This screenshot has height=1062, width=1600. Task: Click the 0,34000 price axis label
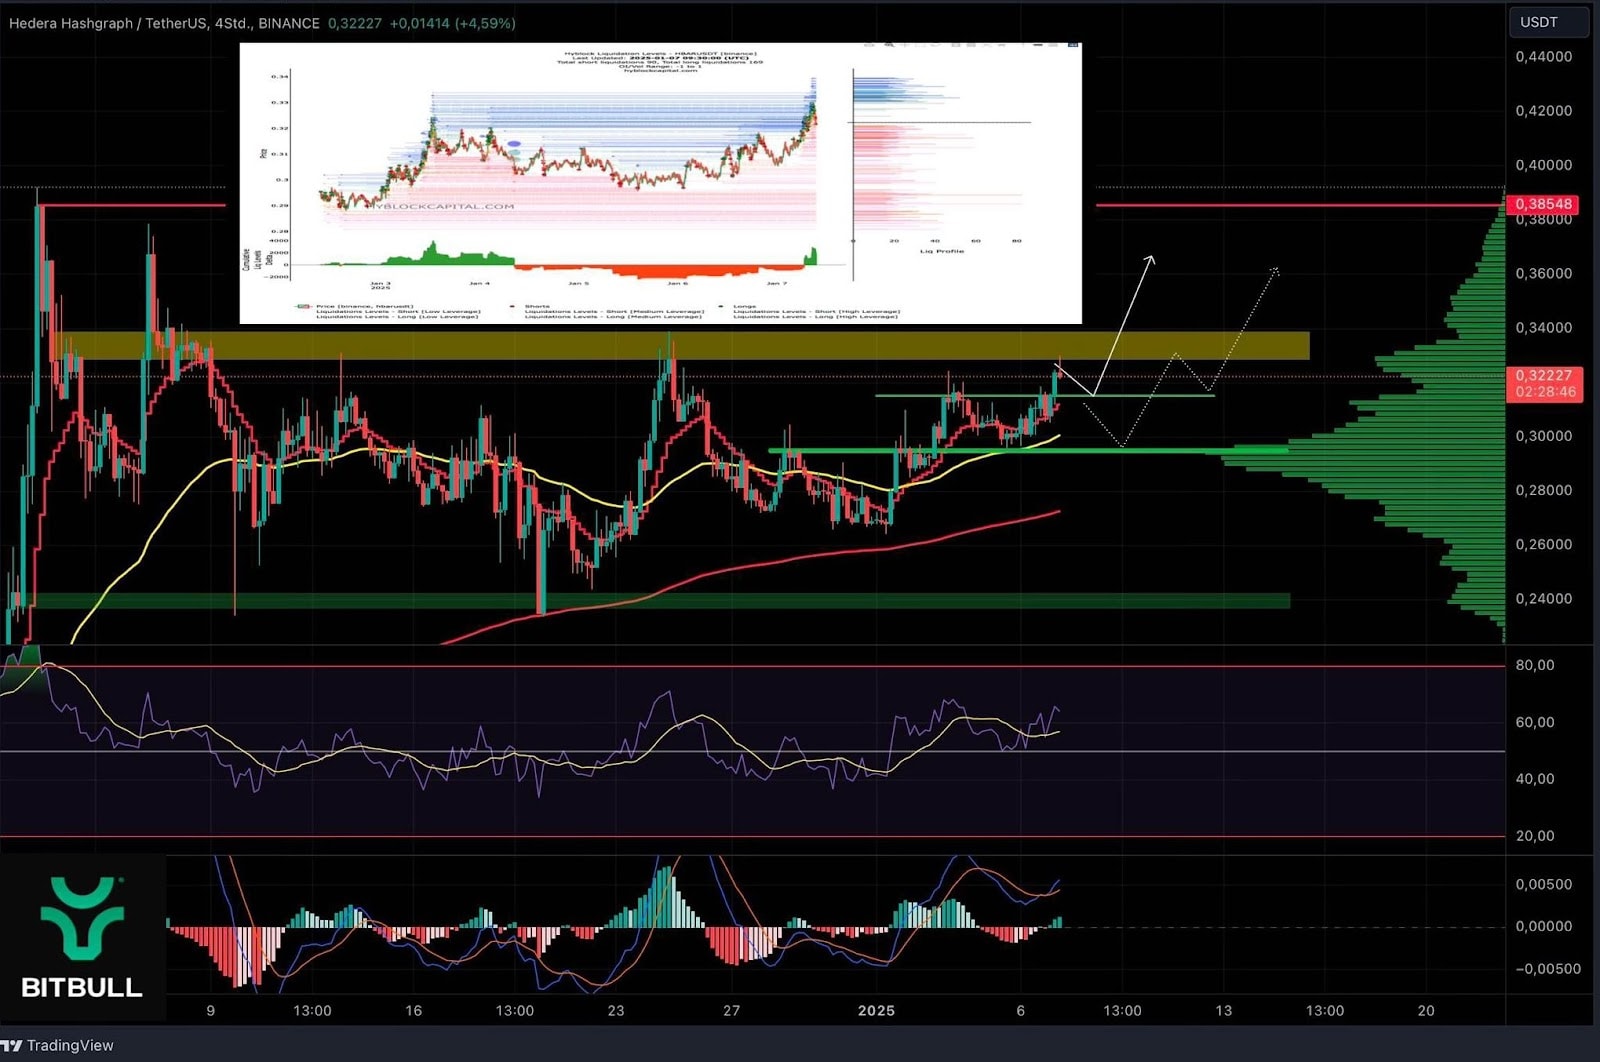pyautogui.click(x=1544, y=328)
